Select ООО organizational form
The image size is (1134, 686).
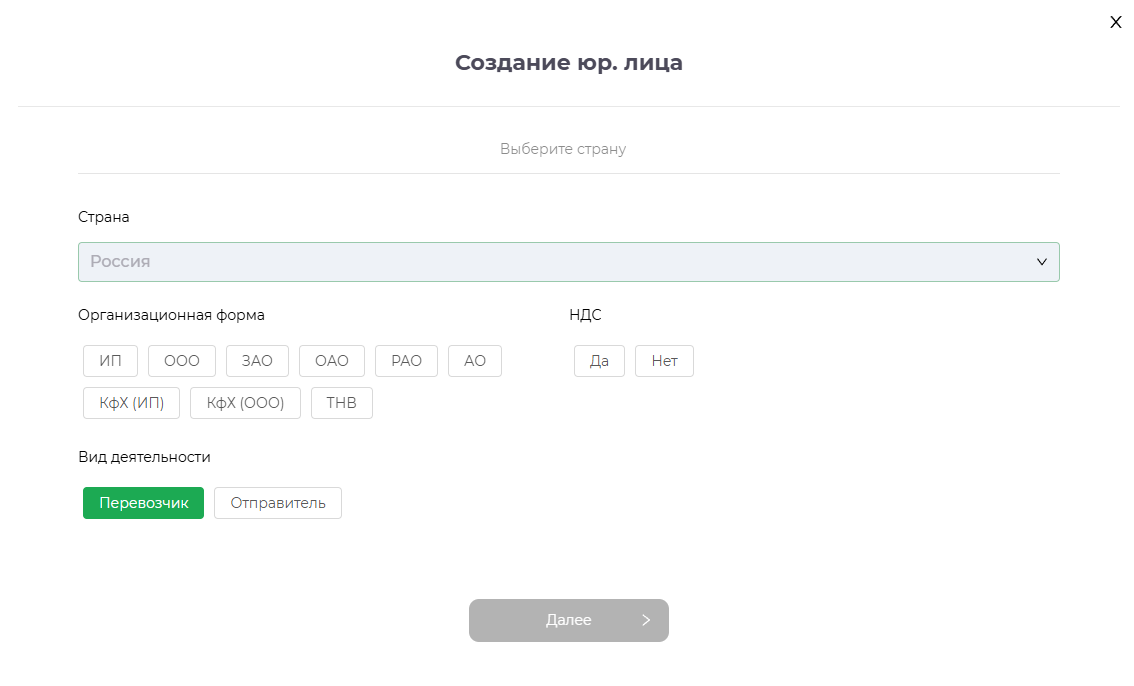click(x=182, y=361)
